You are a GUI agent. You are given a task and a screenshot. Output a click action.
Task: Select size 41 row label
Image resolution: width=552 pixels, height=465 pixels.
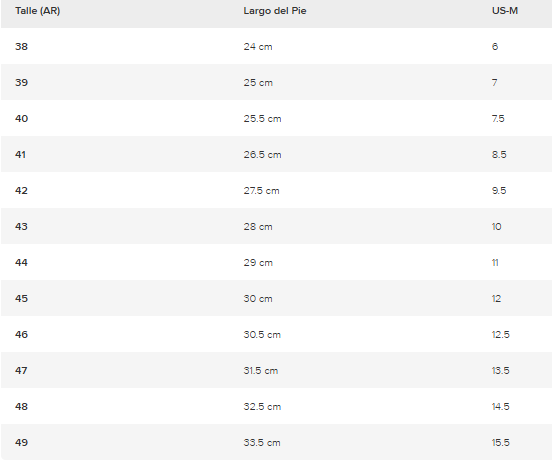click(20, 155)
